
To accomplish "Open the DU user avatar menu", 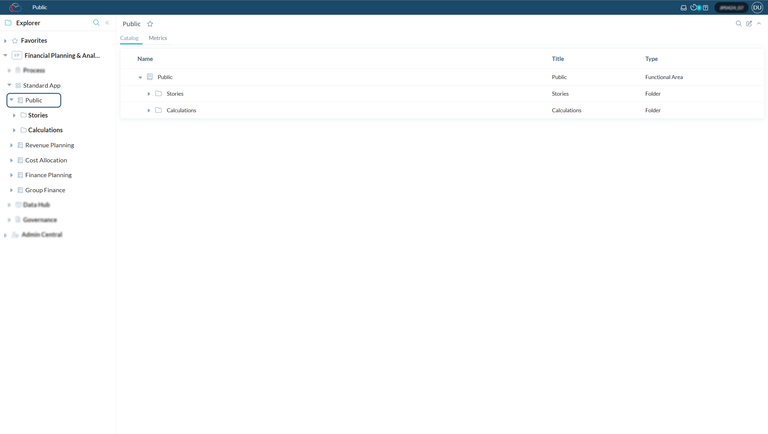I will (757, 7).
